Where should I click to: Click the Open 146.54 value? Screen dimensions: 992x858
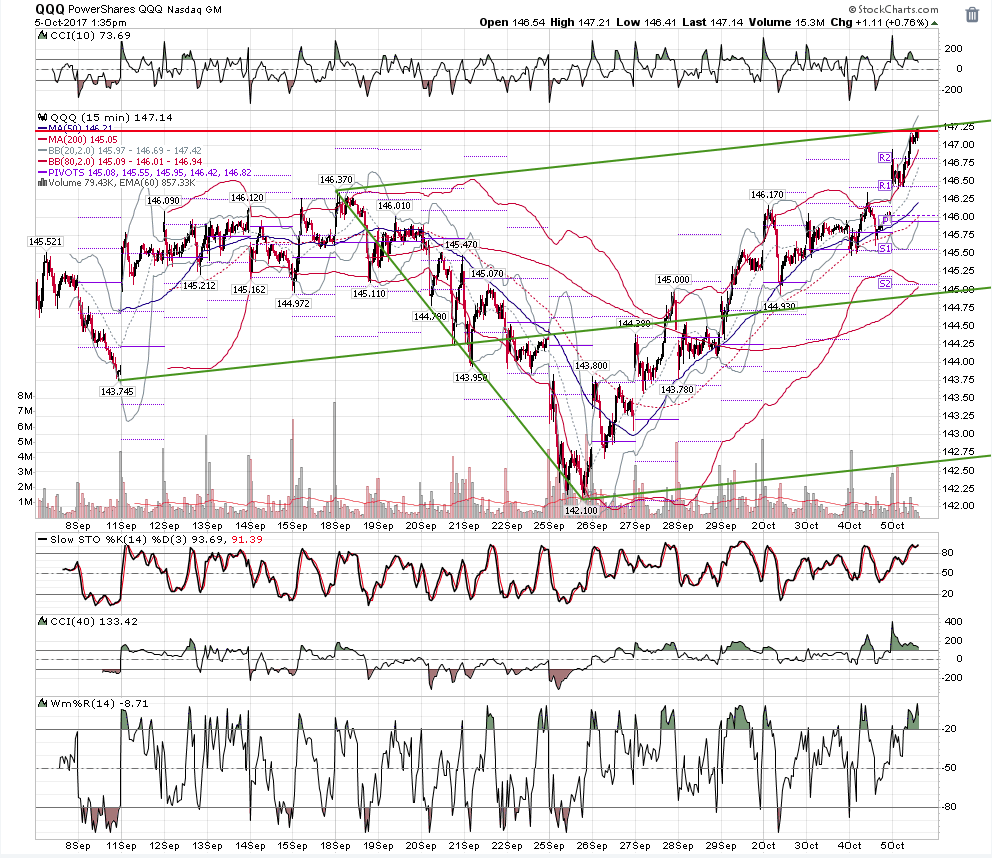512,22
